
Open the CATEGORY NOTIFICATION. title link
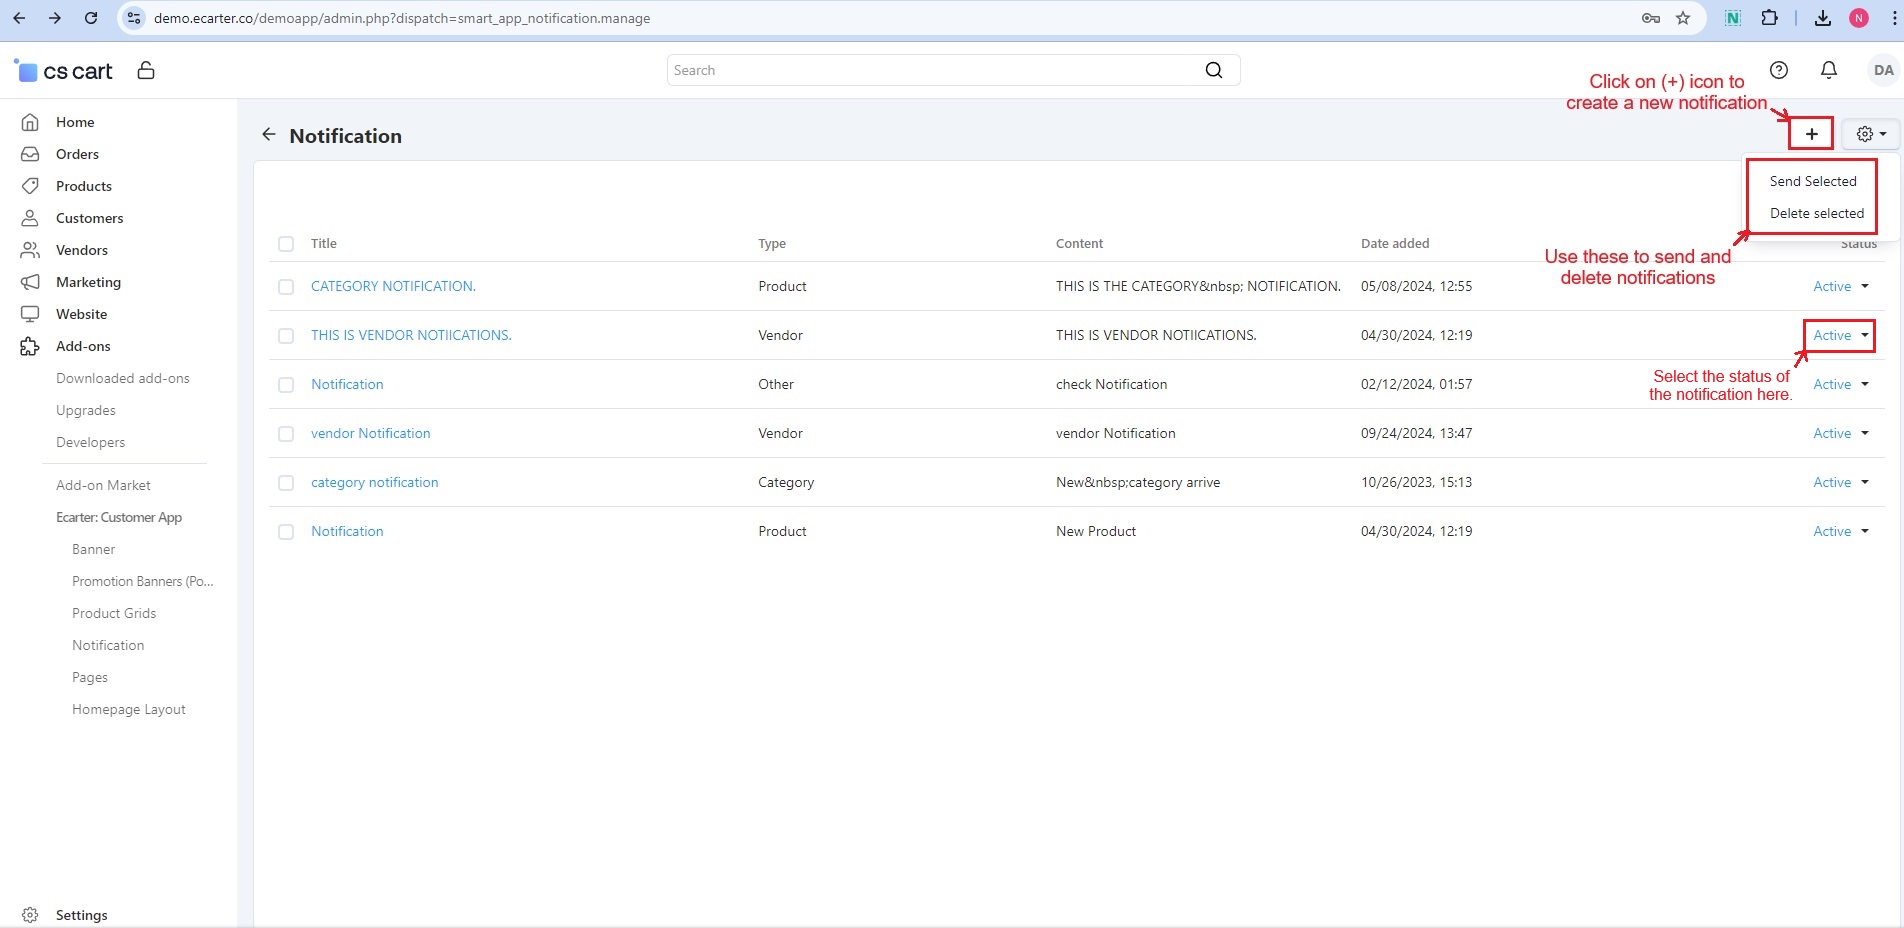tap(393, 286)
